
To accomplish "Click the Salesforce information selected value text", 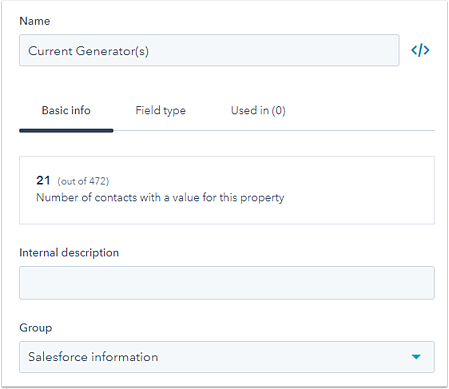I will coord(93,357).
